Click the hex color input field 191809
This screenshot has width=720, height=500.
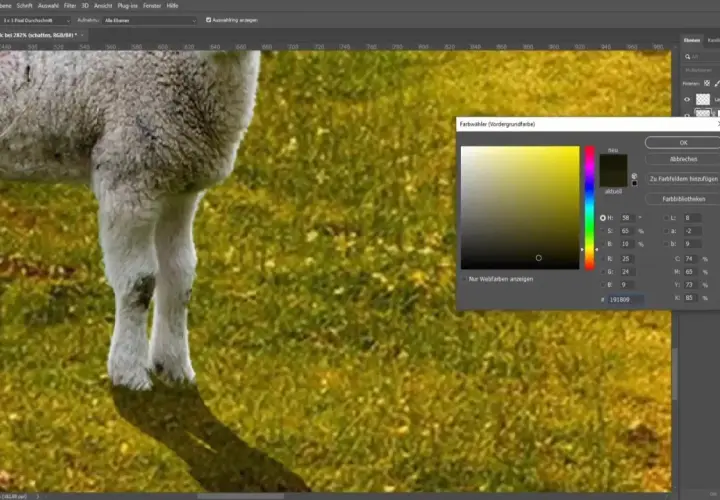[625, 299]
